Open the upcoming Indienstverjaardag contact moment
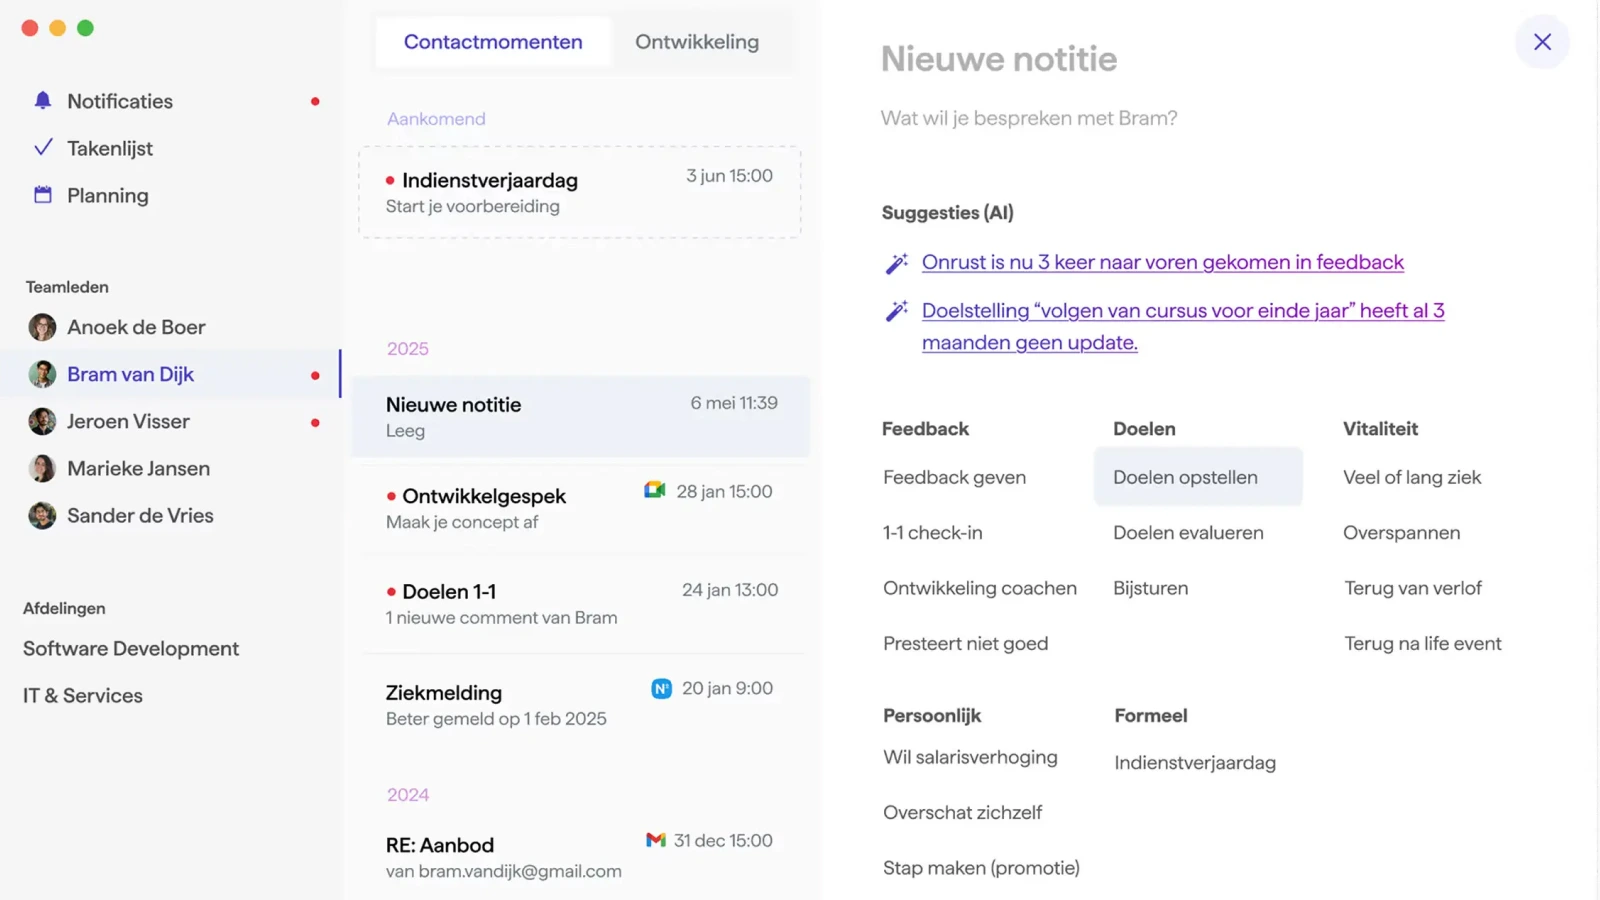1600x900 pixels. [579, 192]
